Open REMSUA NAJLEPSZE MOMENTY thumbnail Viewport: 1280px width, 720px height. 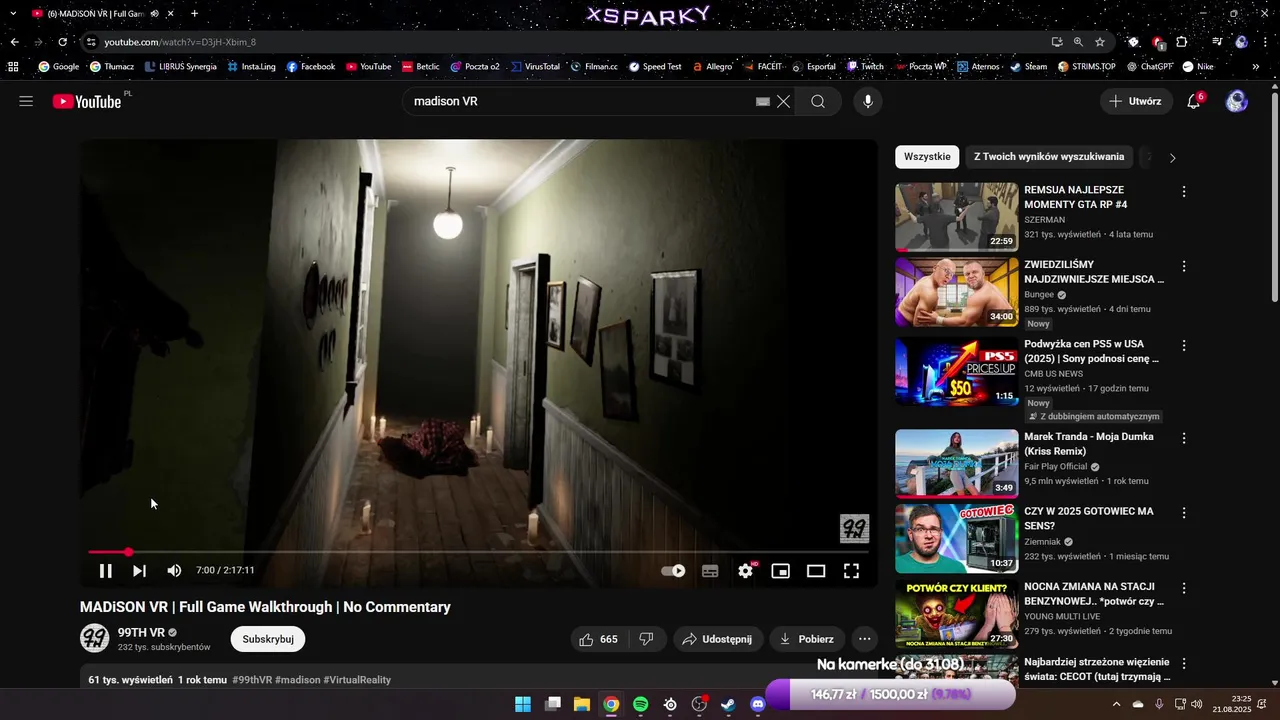[x=957, y=216]
